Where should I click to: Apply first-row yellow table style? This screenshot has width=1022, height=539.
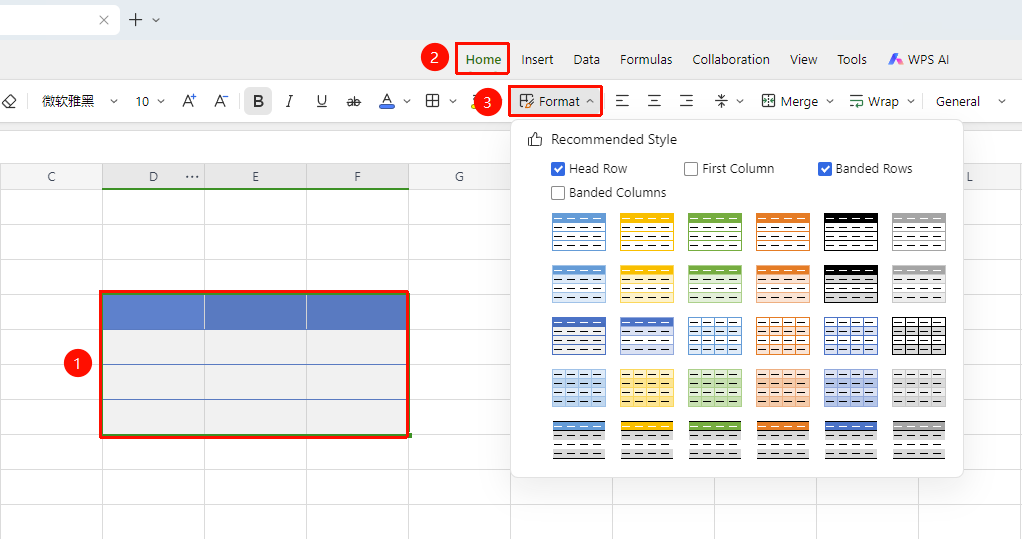pos(647,232)
